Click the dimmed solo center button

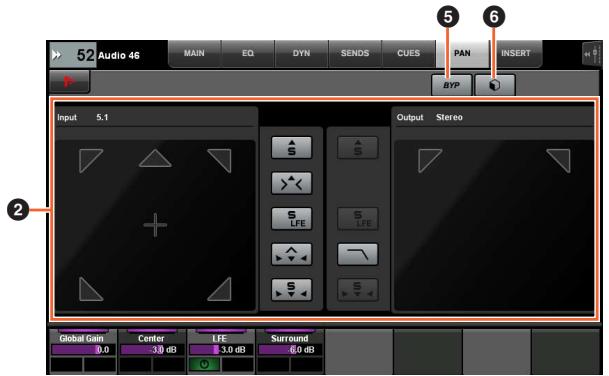[x=358, y=148]
